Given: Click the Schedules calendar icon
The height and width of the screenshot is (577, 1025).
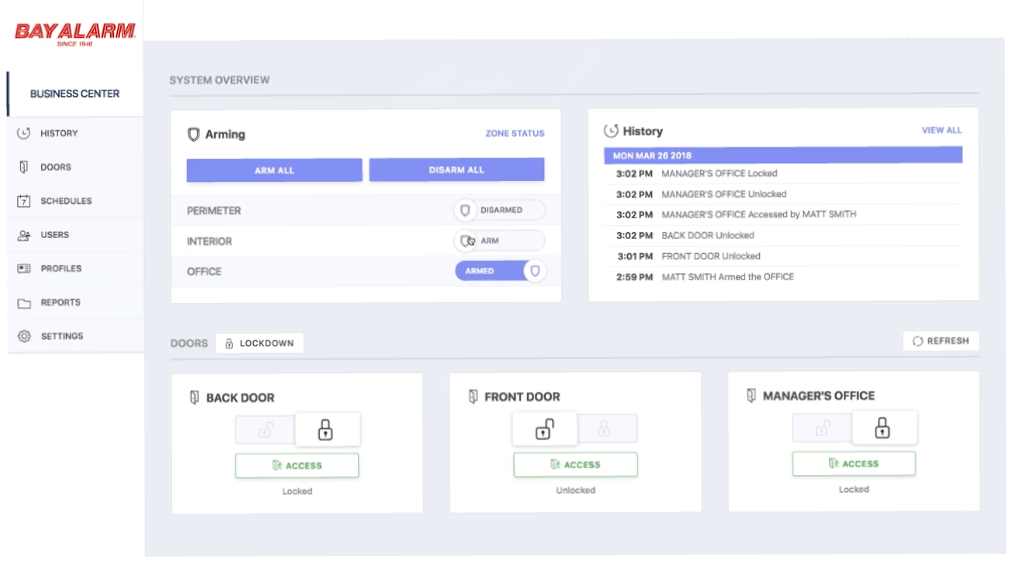Looking at the screenshot, I should (x=24, y=201).
